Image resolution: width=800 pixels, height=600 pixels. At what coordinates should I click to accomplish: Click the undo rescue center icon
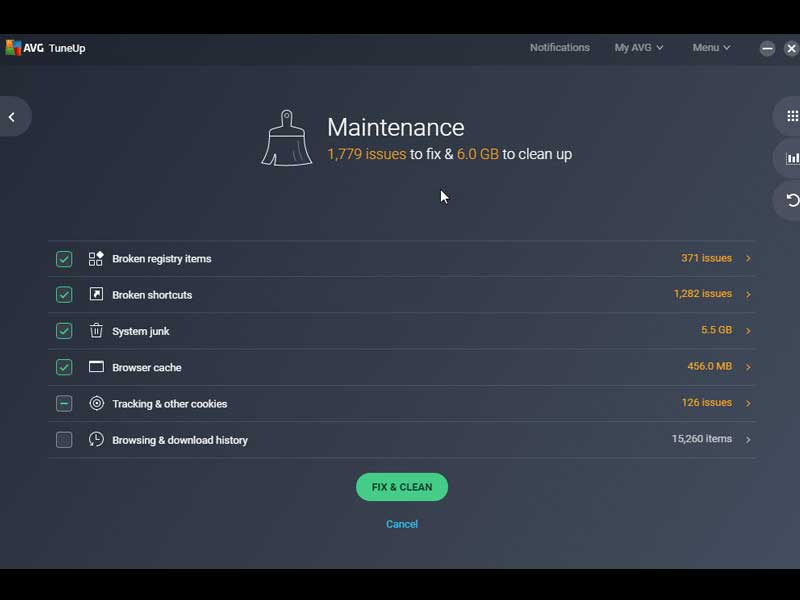[x=792, y=200]
